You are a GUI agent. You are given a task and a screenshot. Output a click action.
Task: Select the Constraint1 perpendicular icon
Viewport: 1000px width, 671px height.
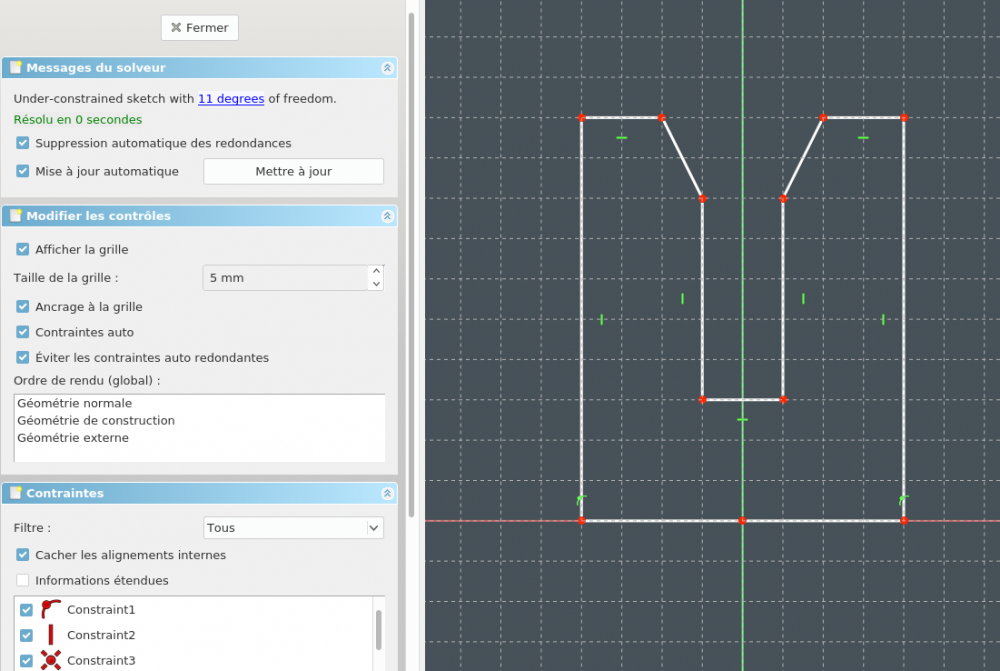coord(50,609)
